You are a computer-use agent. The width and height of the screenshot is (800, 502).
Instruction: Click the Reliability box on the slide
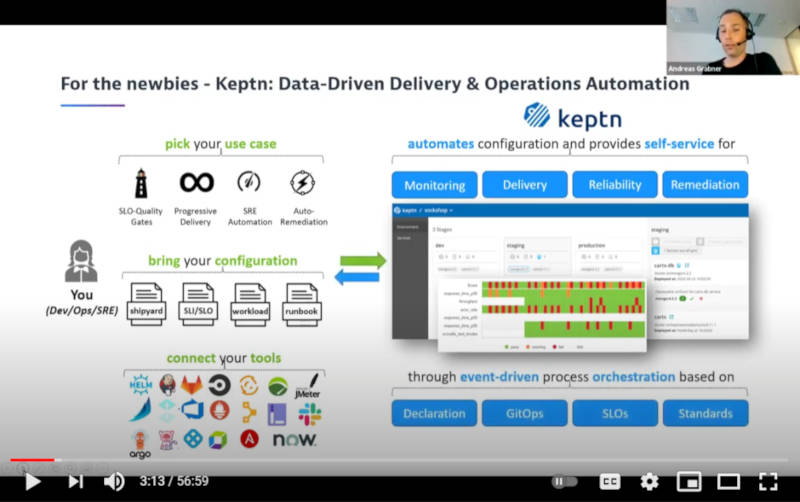tap(615, 185)
